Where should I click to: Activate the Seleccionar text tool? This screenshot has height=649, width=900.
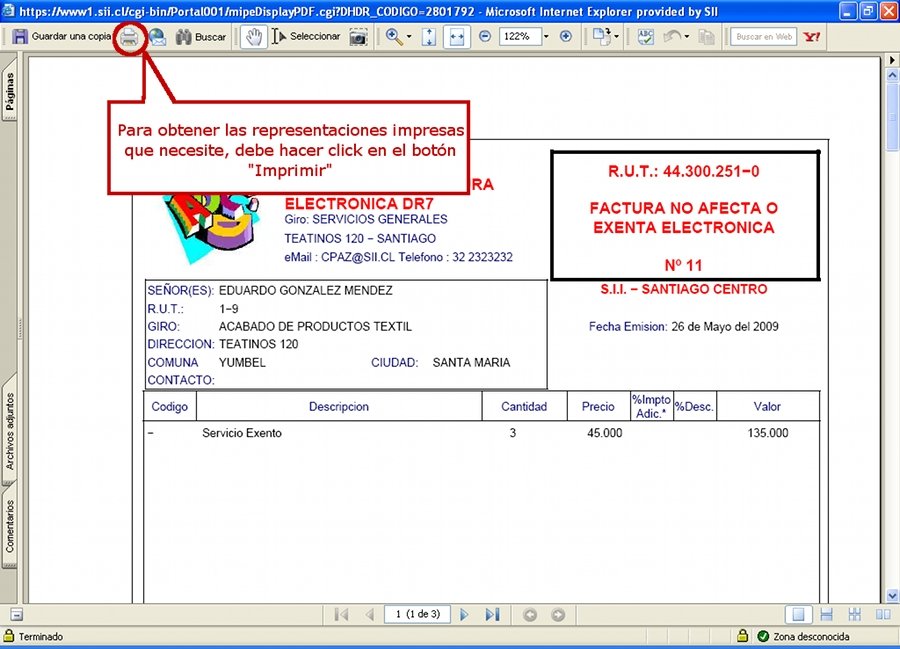coord(306,37)
